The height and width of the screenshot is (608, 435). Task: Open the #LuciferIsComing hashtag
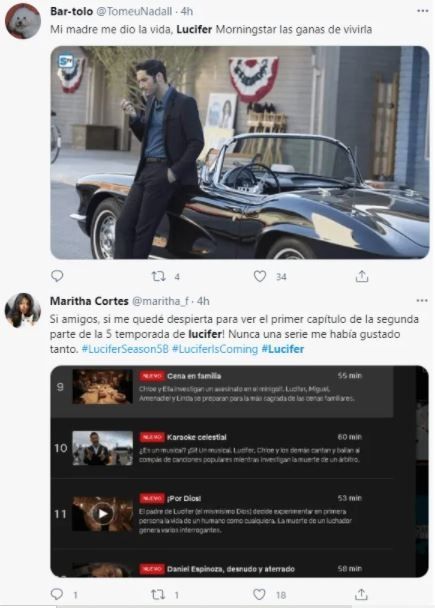215,349
